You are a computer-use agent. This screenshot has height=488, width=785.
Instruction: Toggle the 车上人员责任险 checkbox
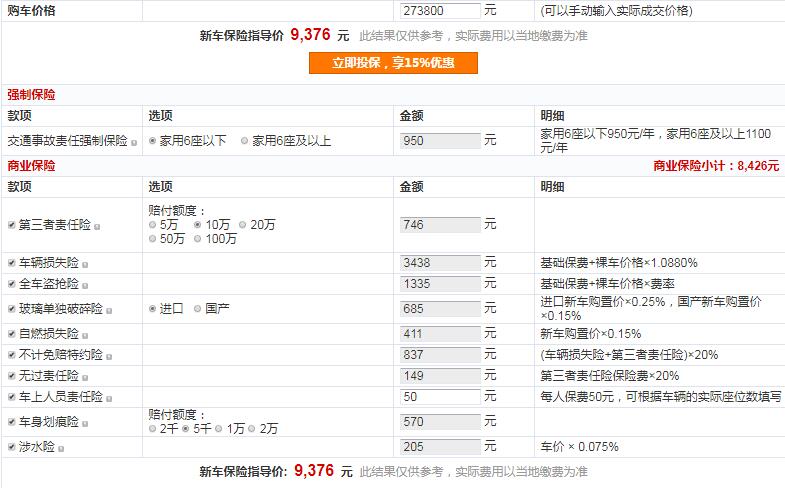tap(12, 397)
